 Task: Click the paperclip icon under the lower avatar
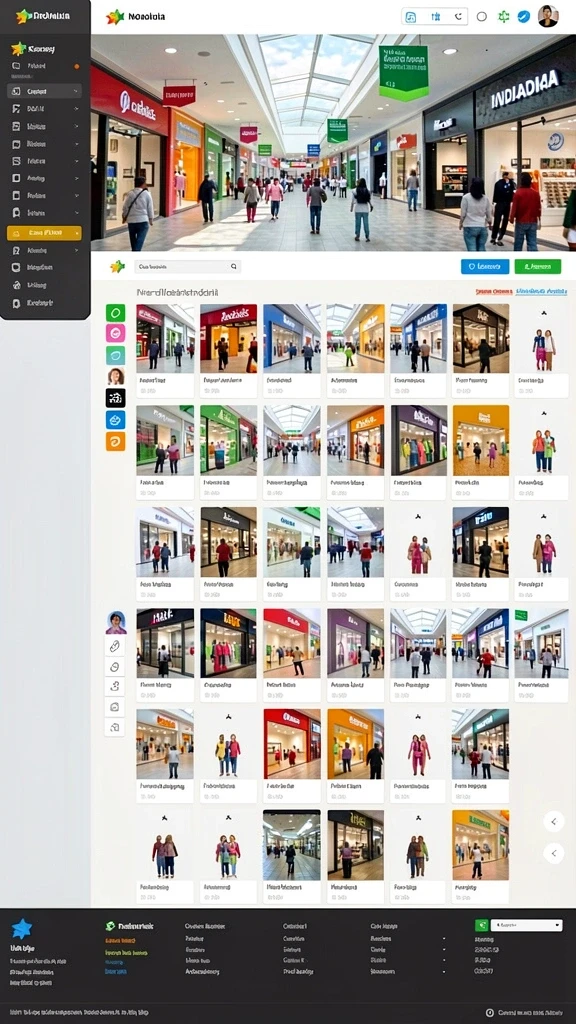tap(114, 647)
